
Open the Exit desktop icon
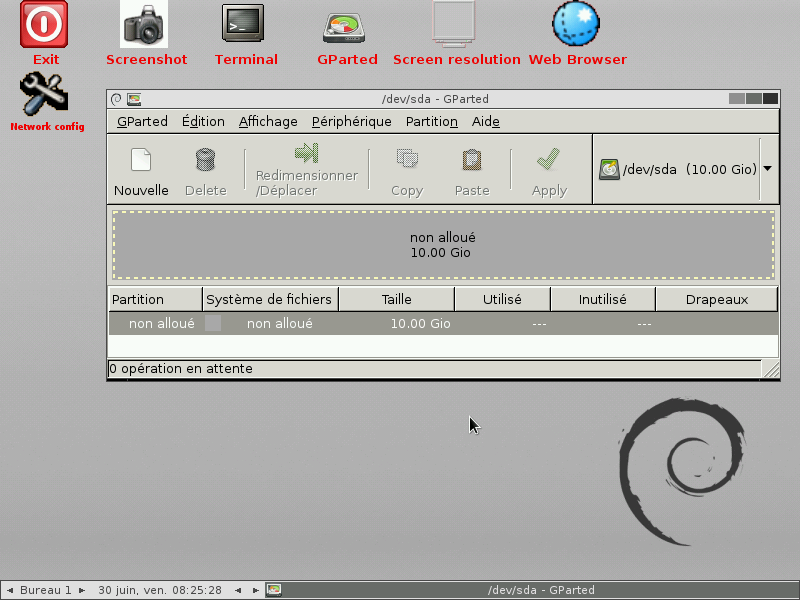(x=44, y=24)
